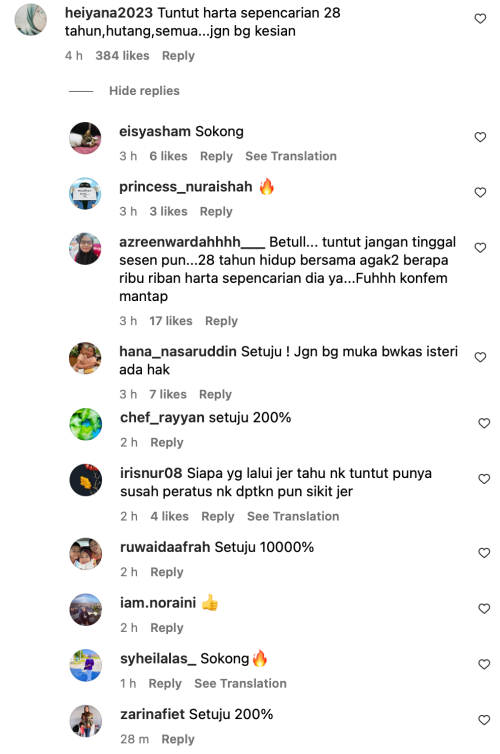
Task: Open the 384 likes list
Action: pyautogui.click(x=122, y=56)
